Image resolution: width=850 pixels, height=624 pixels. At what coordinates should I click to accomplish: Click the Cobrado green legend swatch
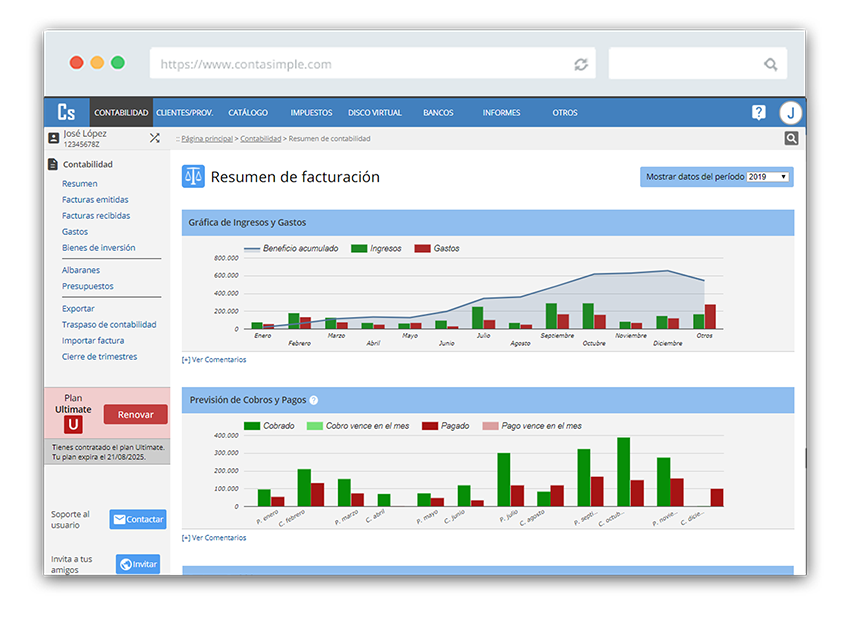pos(251,425)
